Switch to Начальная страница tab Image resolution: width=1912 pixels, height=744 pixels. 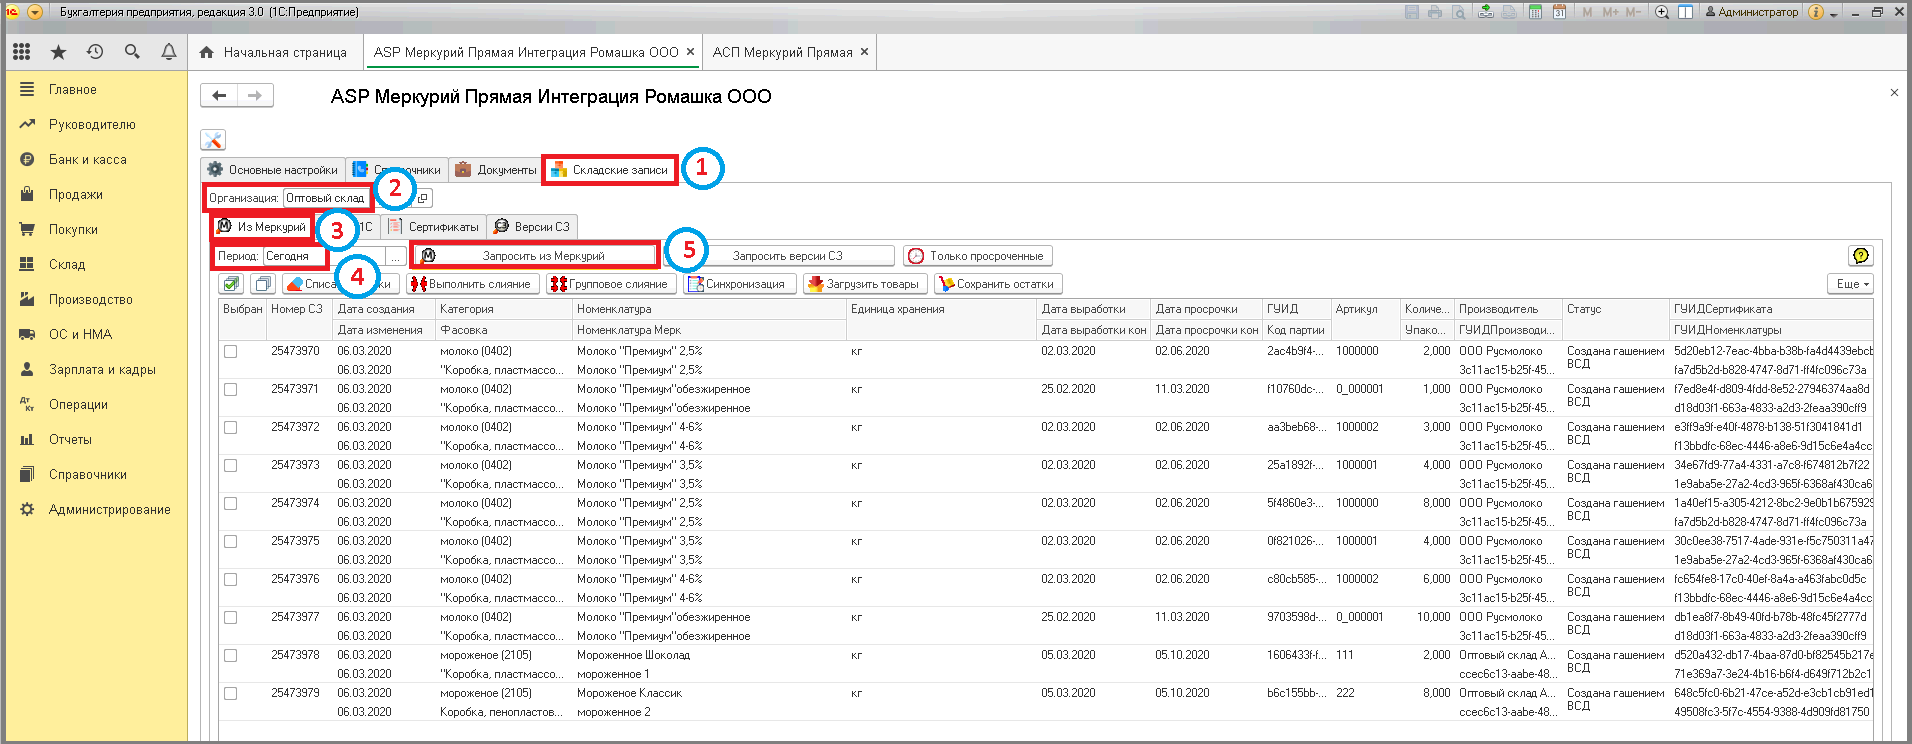273,52
